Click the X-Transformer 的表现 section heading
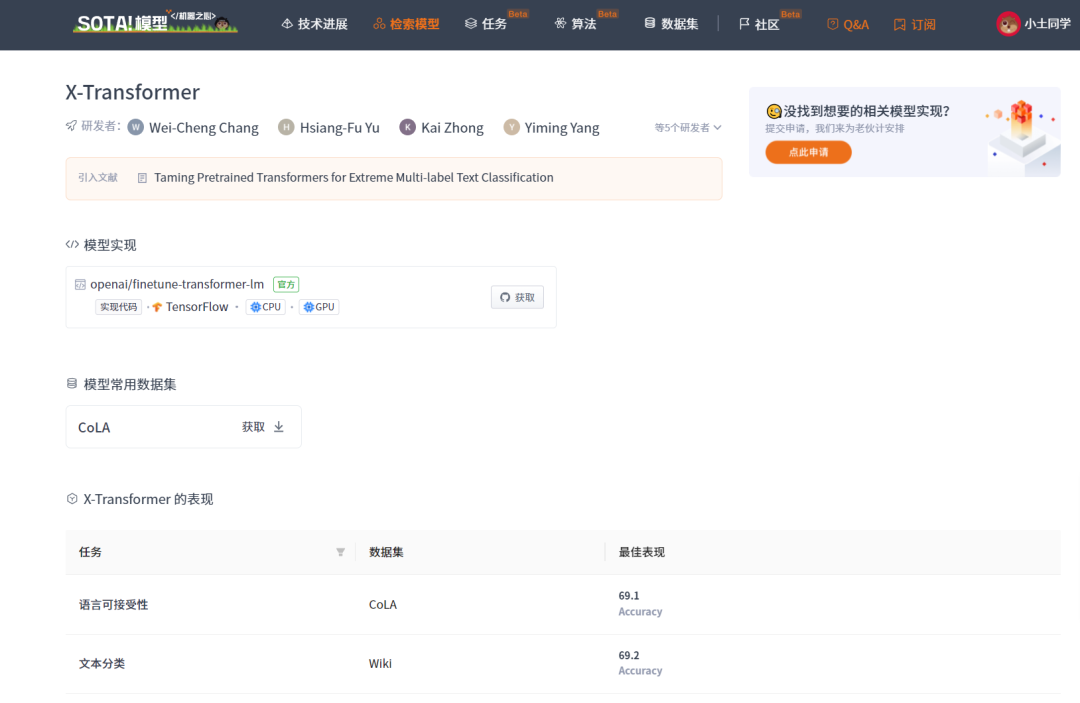1080x703 pixels. [148, 499]
